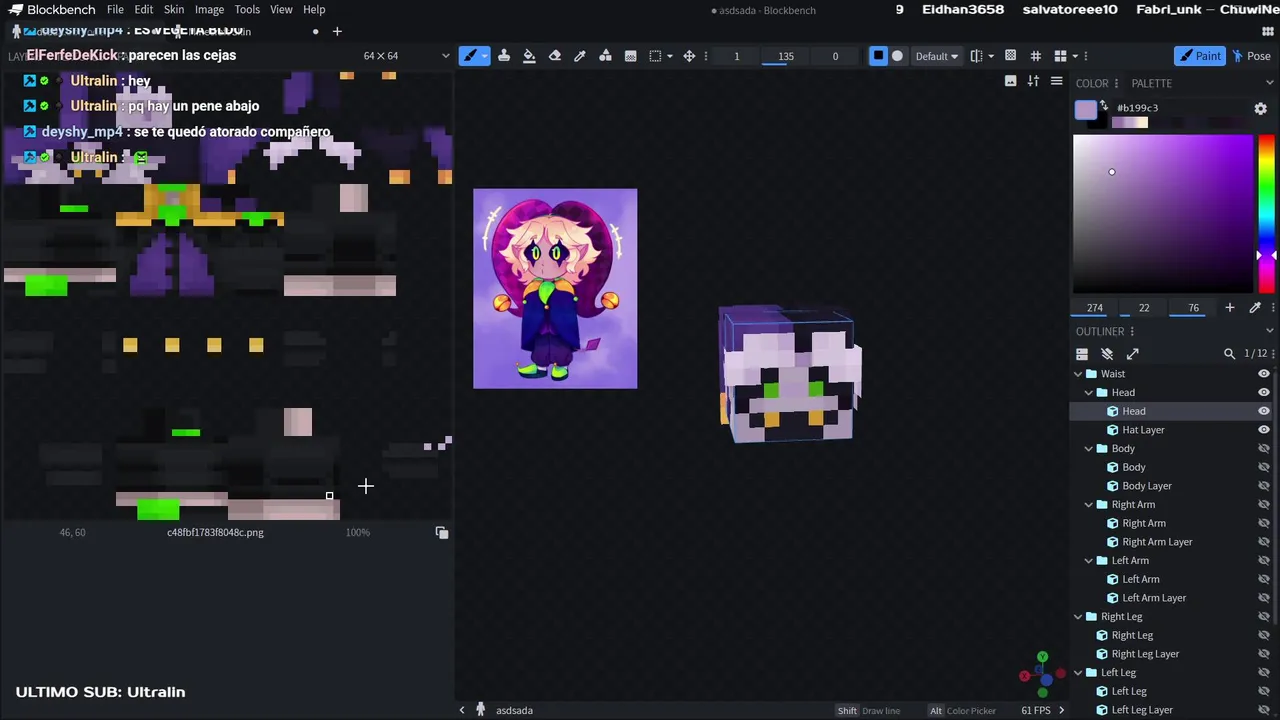Click the image icon above the color panel
The height and width of the screenshot is (720, 1280).
pos(1011,81)
